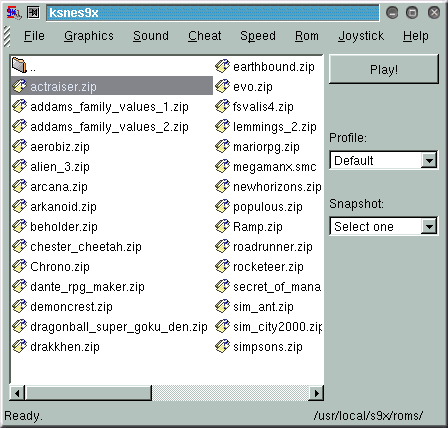The image size is (448, 428).
Task: Click the parent folder icon
Action: (19, 65)
